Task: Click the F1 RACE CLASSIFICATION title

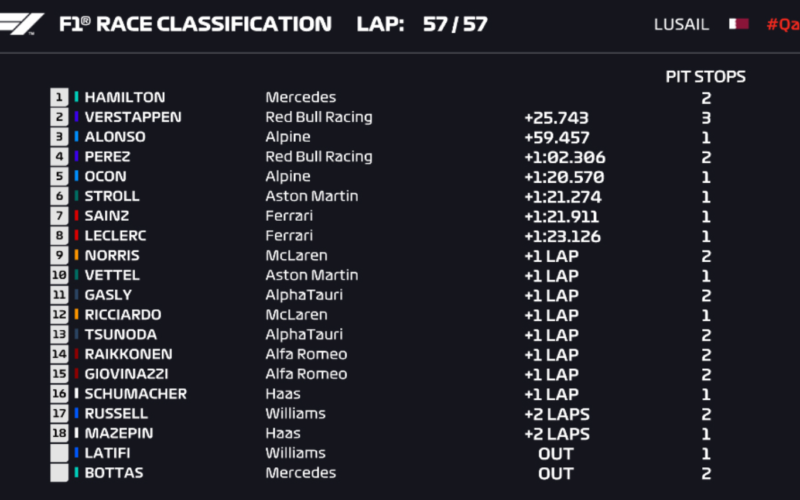Action: pyautogui.click(x=195, y=24)
